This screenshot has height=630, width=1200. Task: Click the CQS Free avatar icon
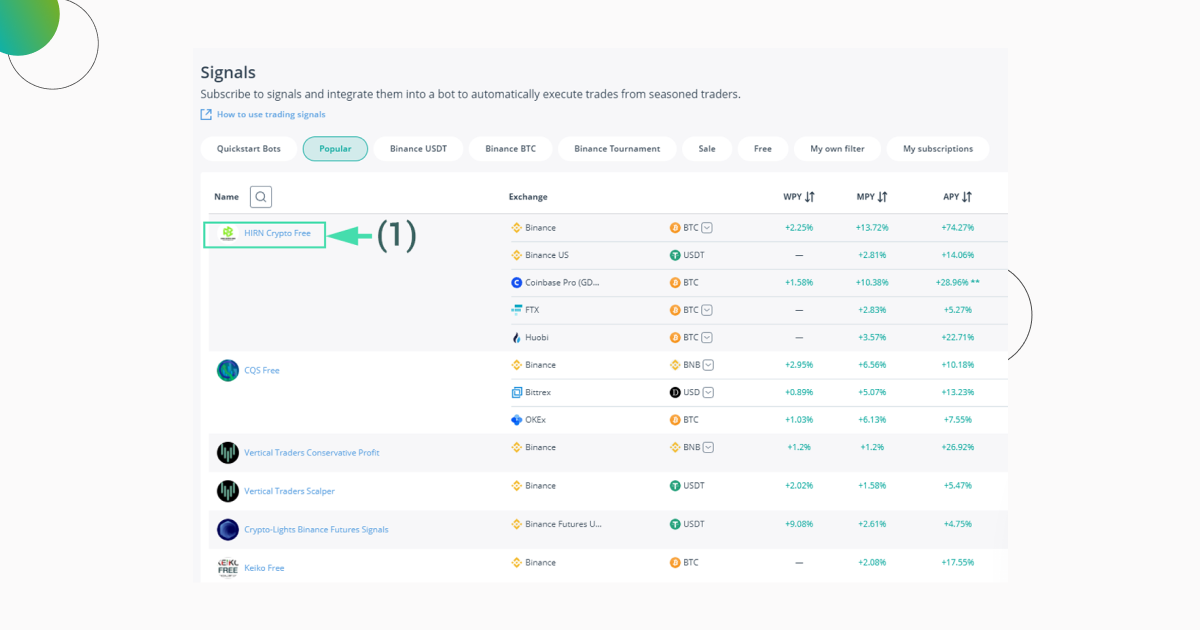click(x=228, y=370)
